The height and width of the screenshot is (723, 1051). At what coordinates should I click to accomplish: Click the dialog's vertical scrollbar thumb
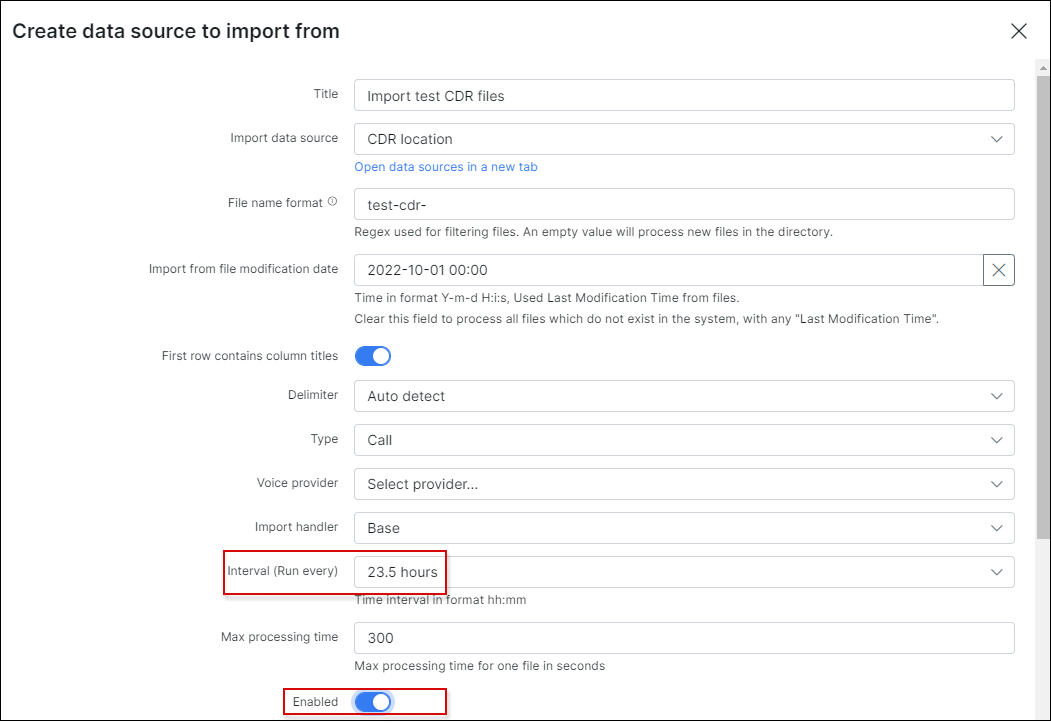1043,300
